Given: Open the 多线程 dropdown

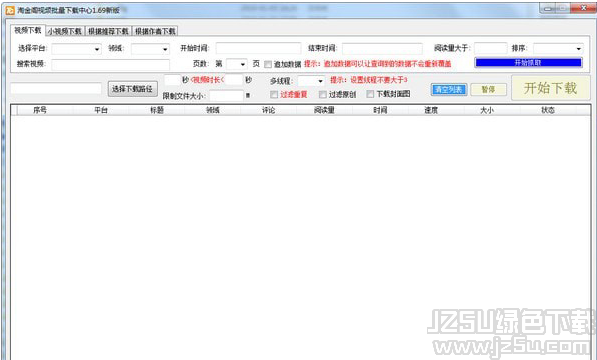Looking at the screenshot, I should click(311, 81).
